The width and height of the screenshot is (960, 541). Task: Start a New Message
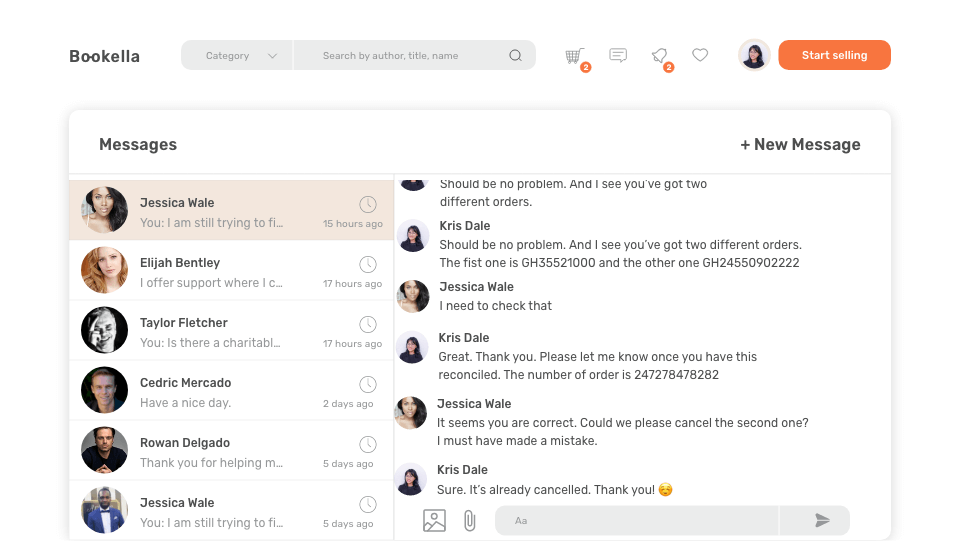pos(800,144)
